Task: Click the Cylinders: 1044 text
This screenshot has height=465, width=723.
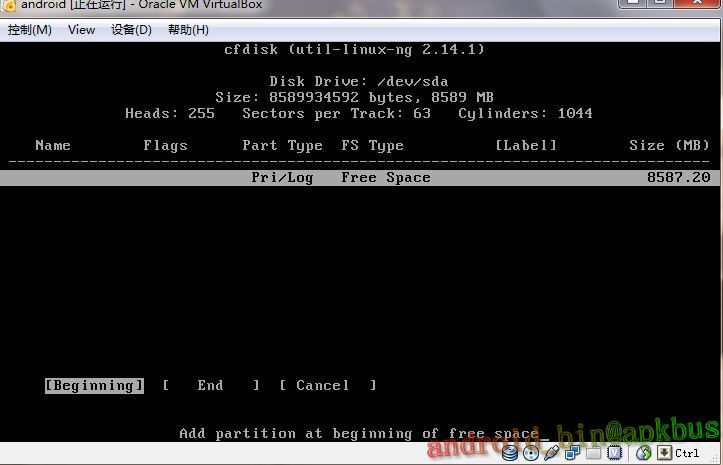Action: click(x=525, y=113)
